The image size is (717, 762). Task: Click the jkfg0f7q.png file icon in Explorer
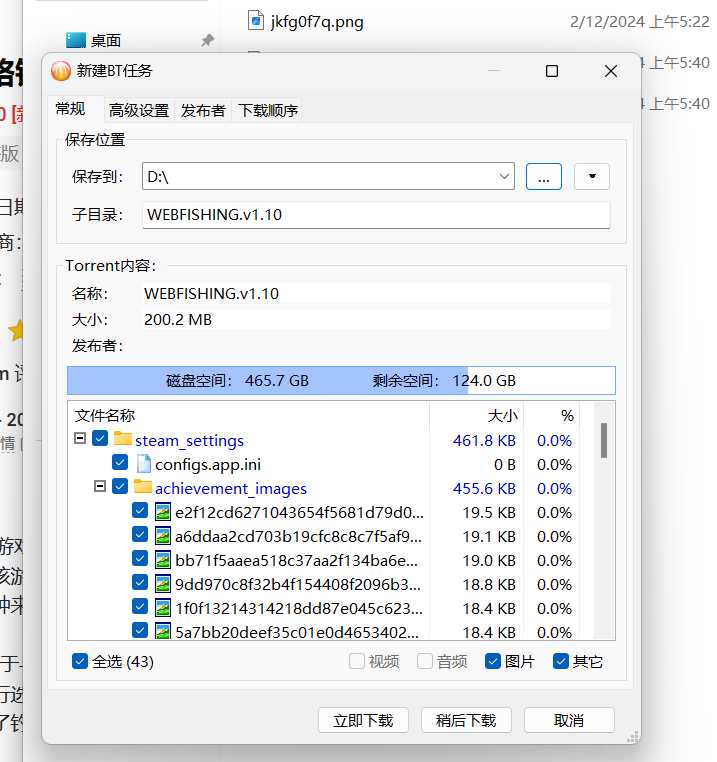click(256, 20)
